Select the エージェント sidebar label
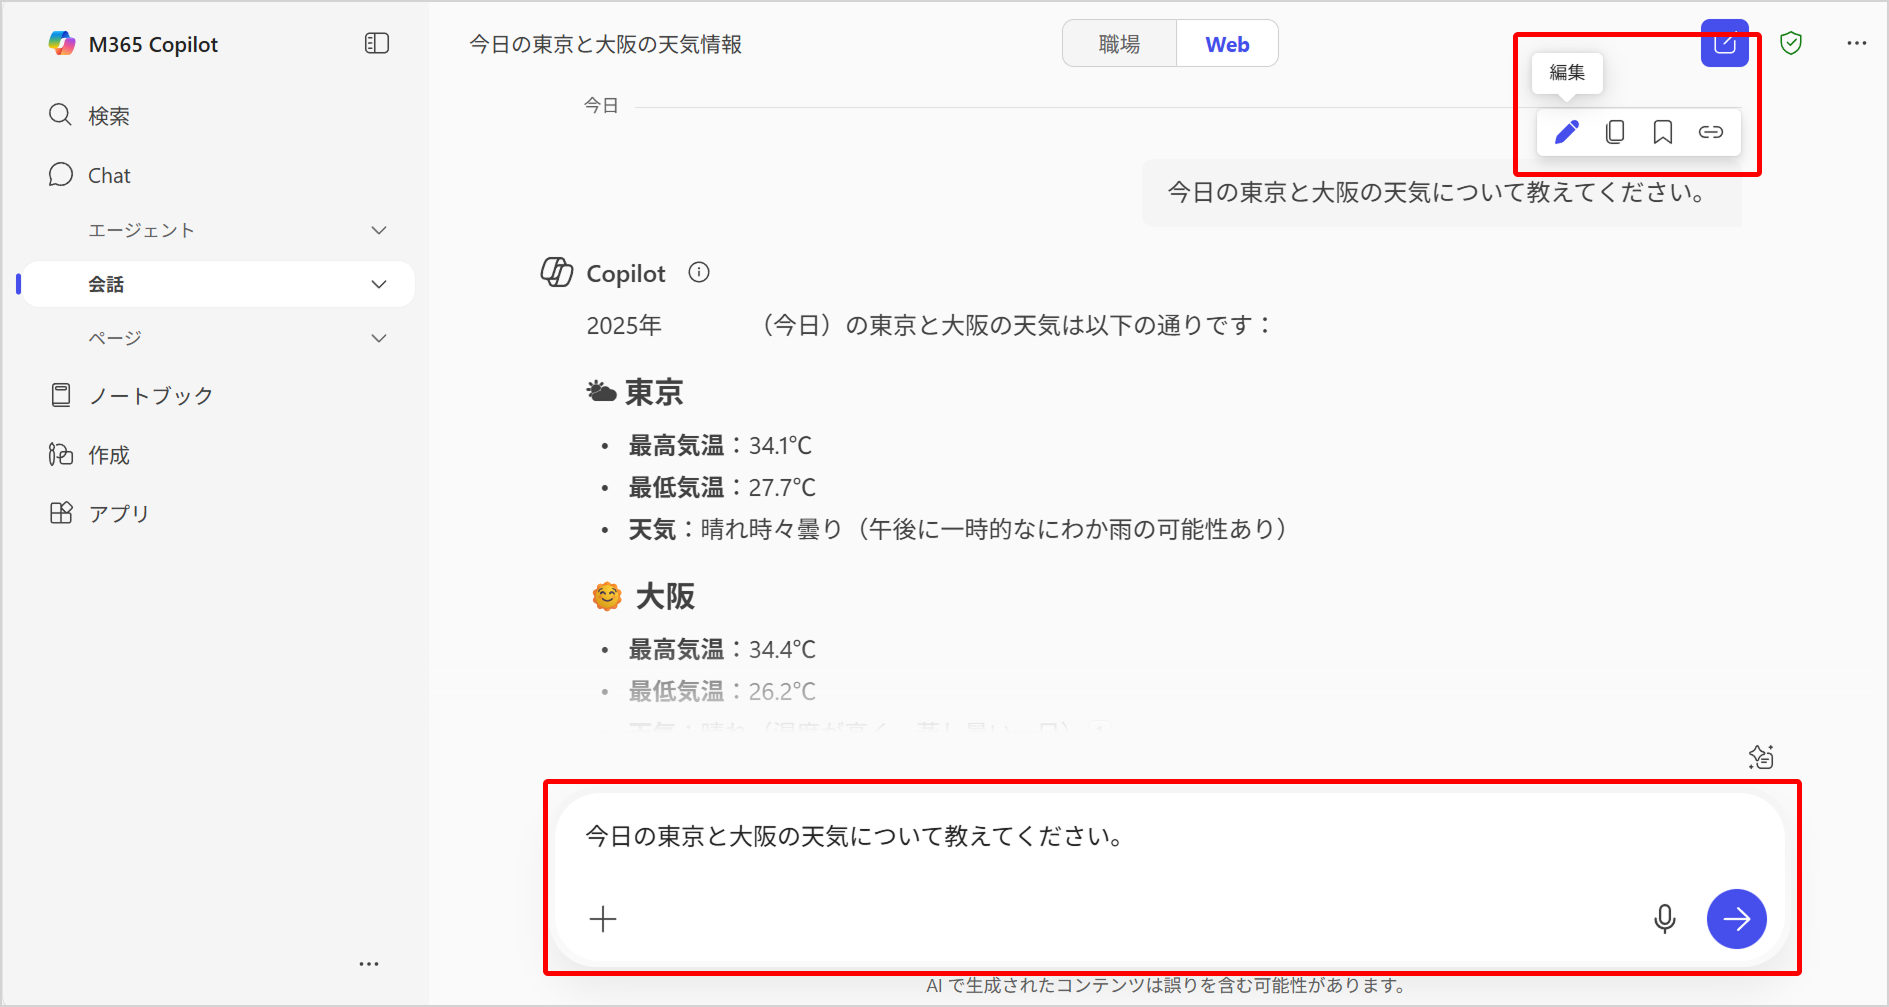The image size is (1889, 1007). coord(141,230)
